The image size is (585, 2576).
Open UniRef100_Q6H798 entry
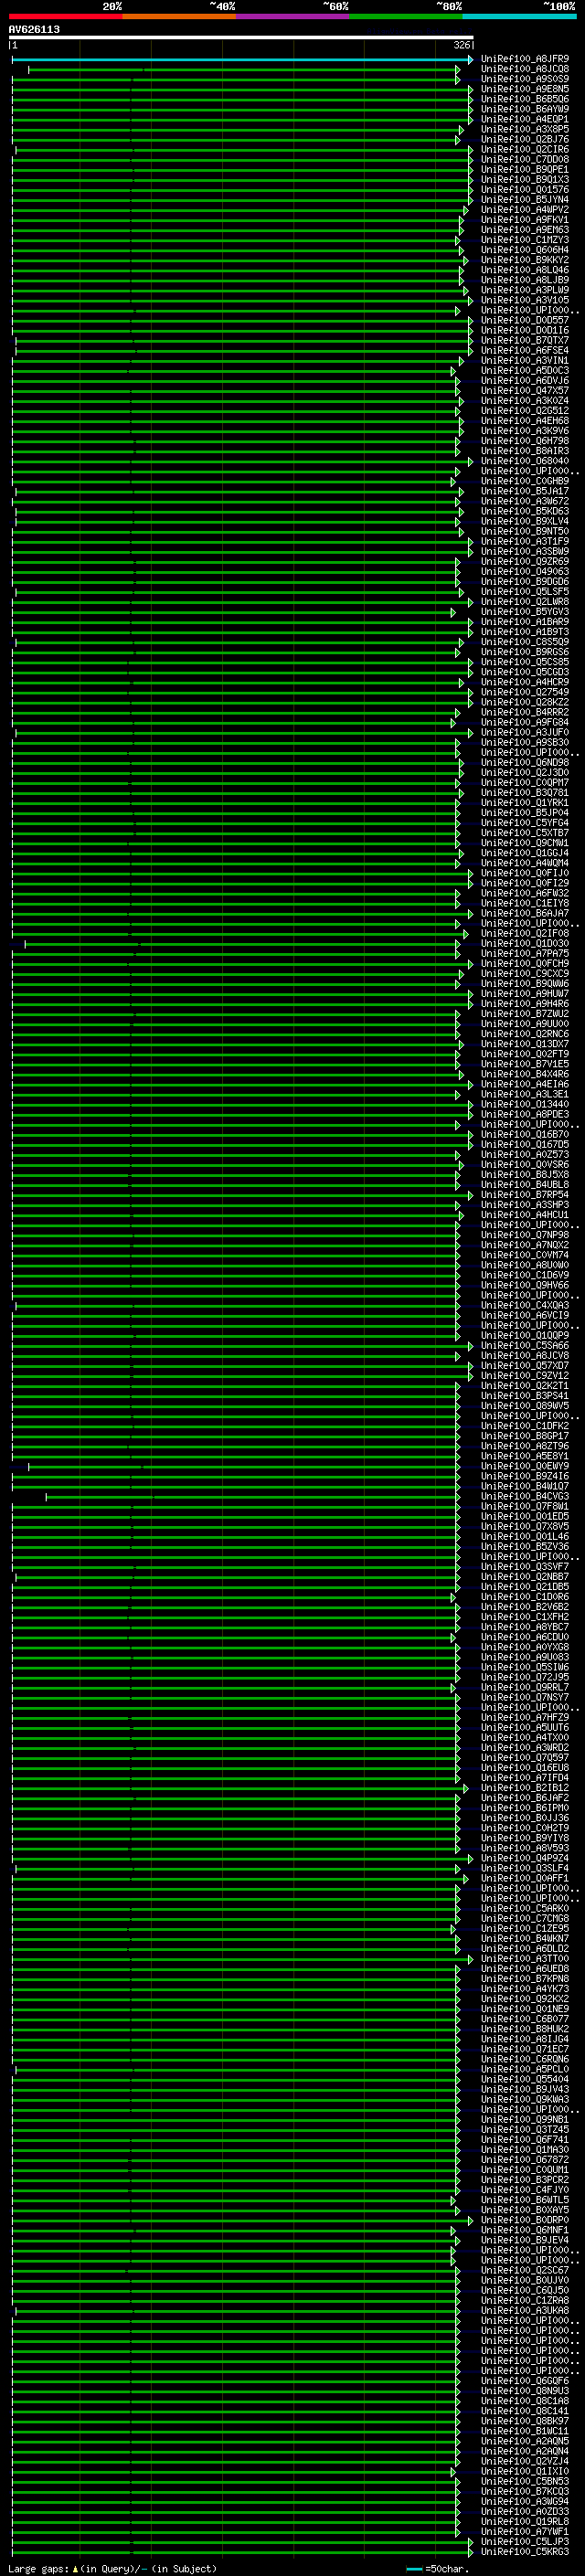point(525,441)
